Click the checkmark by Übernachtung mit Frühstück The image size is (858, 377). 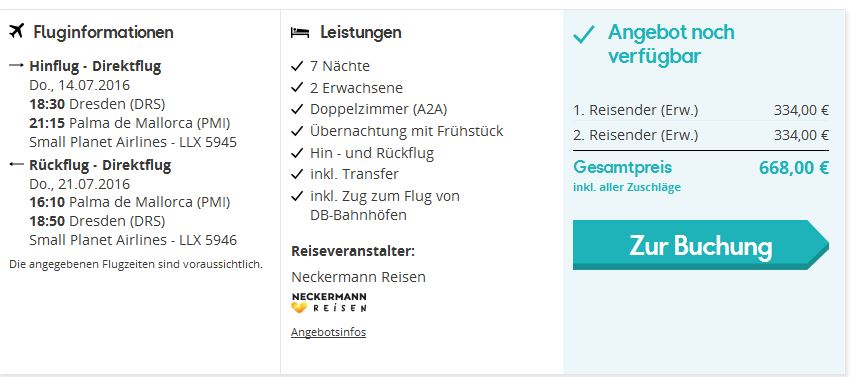(x=297, y=131)
